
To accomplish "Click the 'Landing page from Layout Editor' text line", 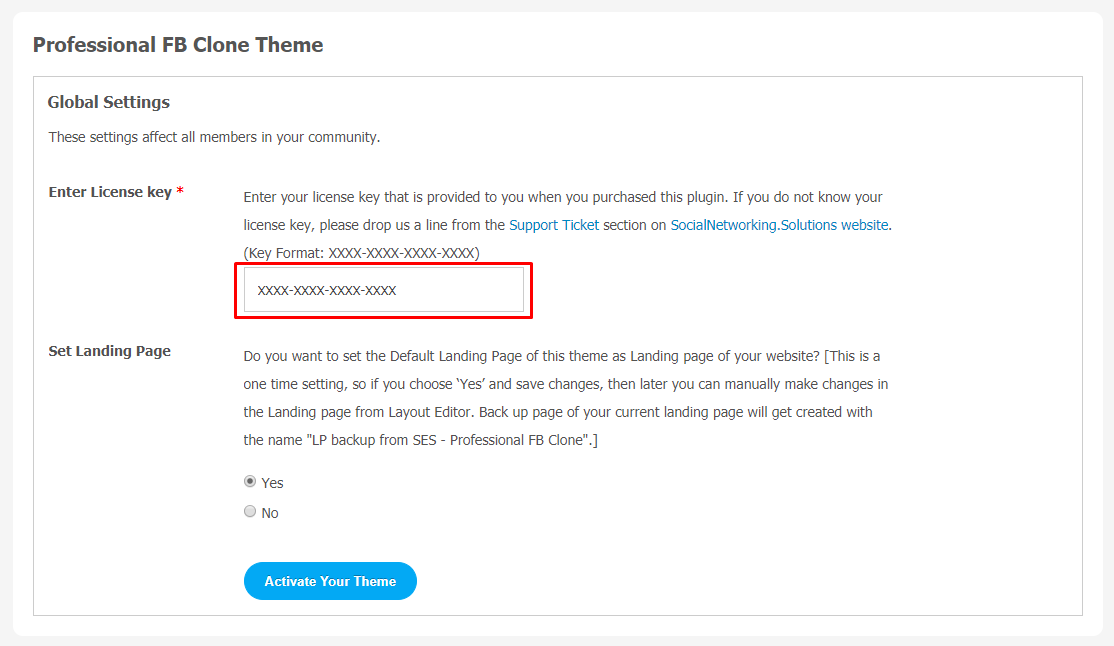I will point(558,412).
